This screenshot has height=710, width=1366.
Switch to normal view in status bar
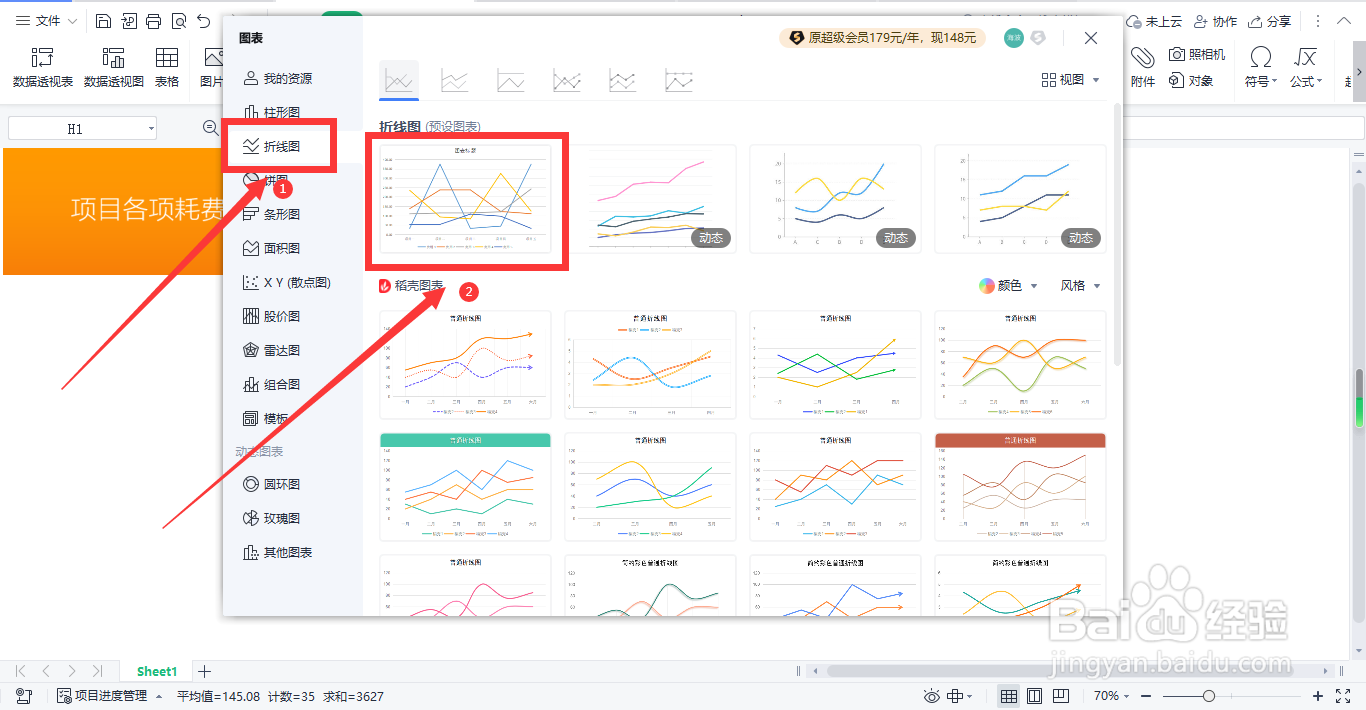click(1009, 696)
